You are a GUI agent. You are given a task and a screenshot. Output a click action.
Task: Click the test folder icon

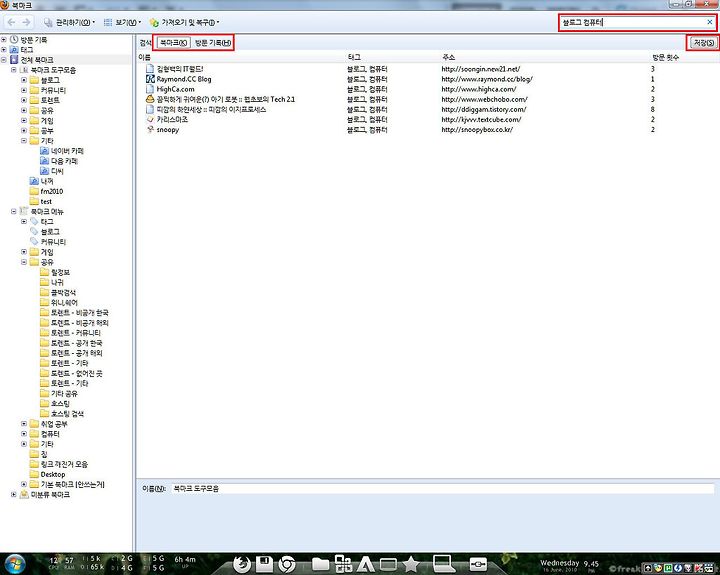34,201
